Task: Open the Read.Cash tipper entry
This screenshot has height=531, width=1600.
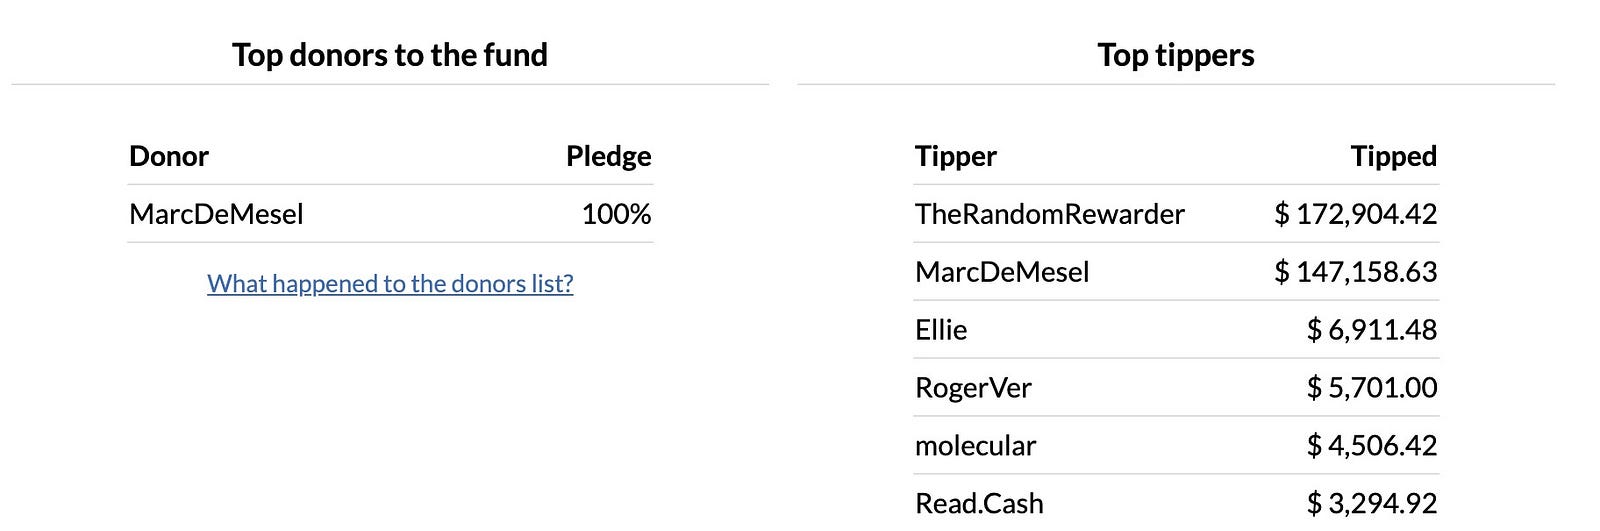Action: [979, 504]
